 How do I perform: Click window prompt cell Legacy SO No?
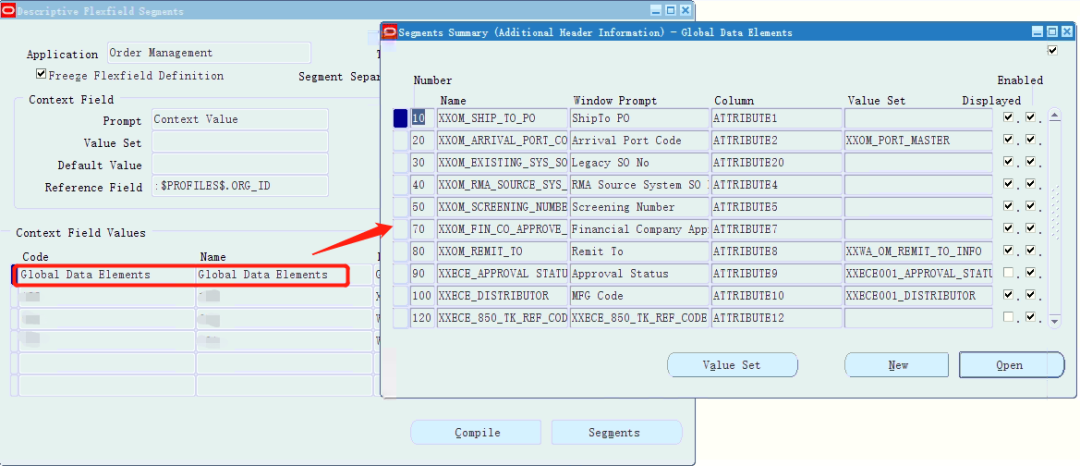[x=640, y=162]
